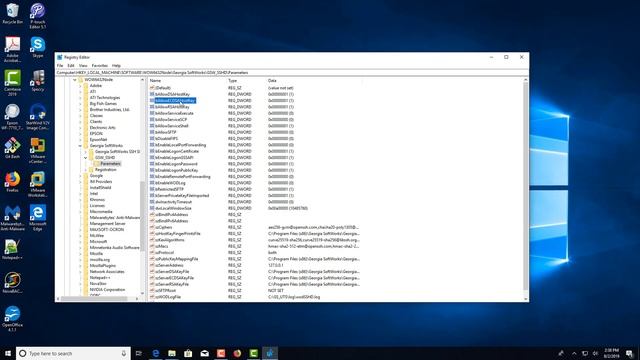This screenshot has width=640, height=360.
Task: Open Notepad++ desktop shortcut
Action: point(12,249)
